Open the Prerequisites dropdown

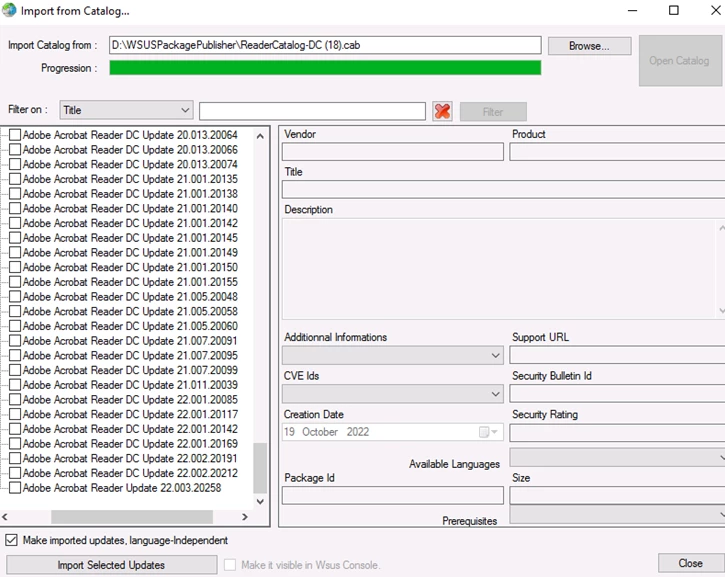point(617,514)
